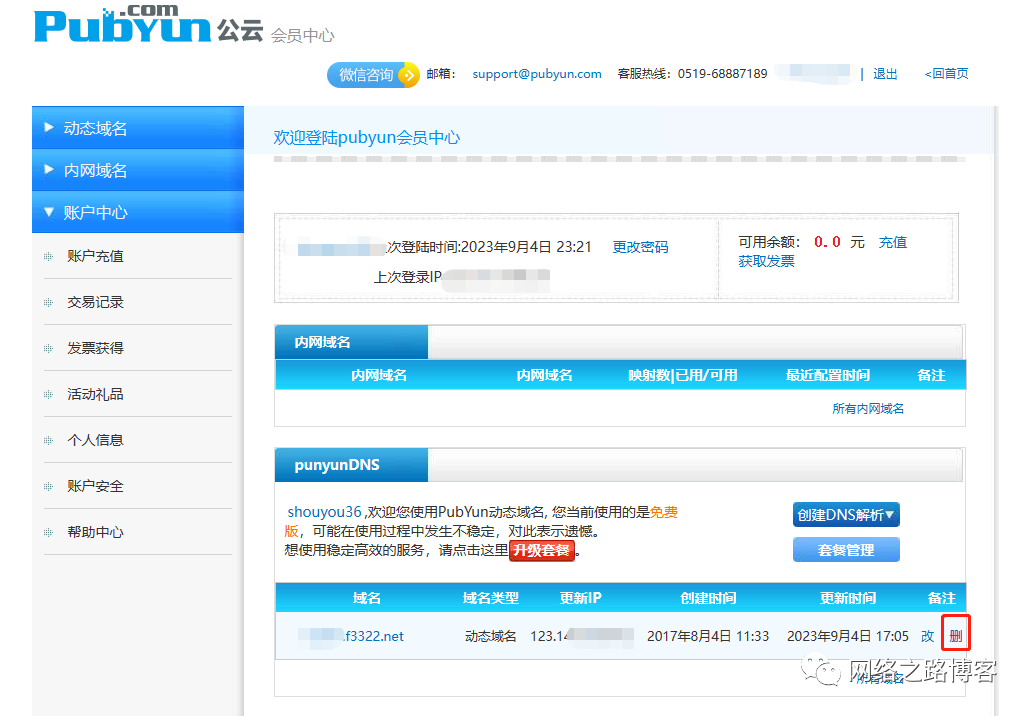Click the 更新时间 column header
1031x716 pixels.
(x=848, y=598)
